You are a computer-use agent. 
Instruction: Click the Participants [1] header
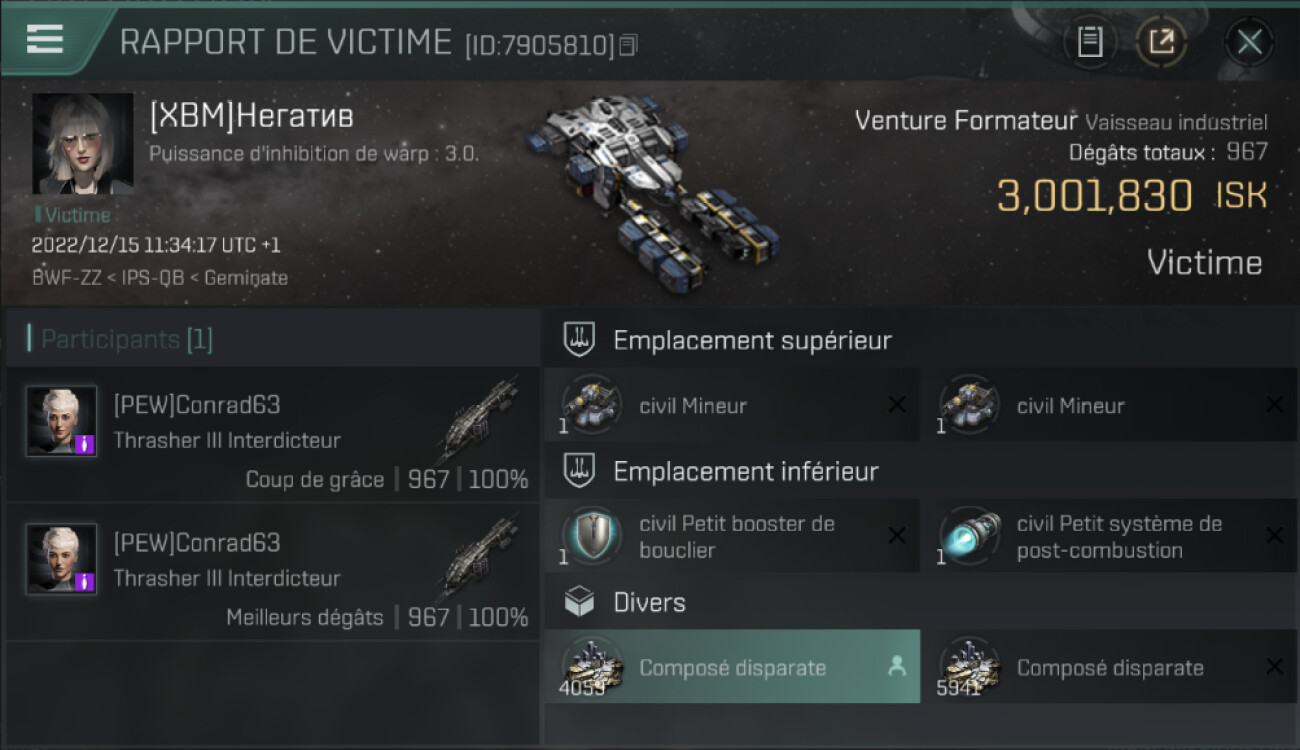[x=126, y=339]
